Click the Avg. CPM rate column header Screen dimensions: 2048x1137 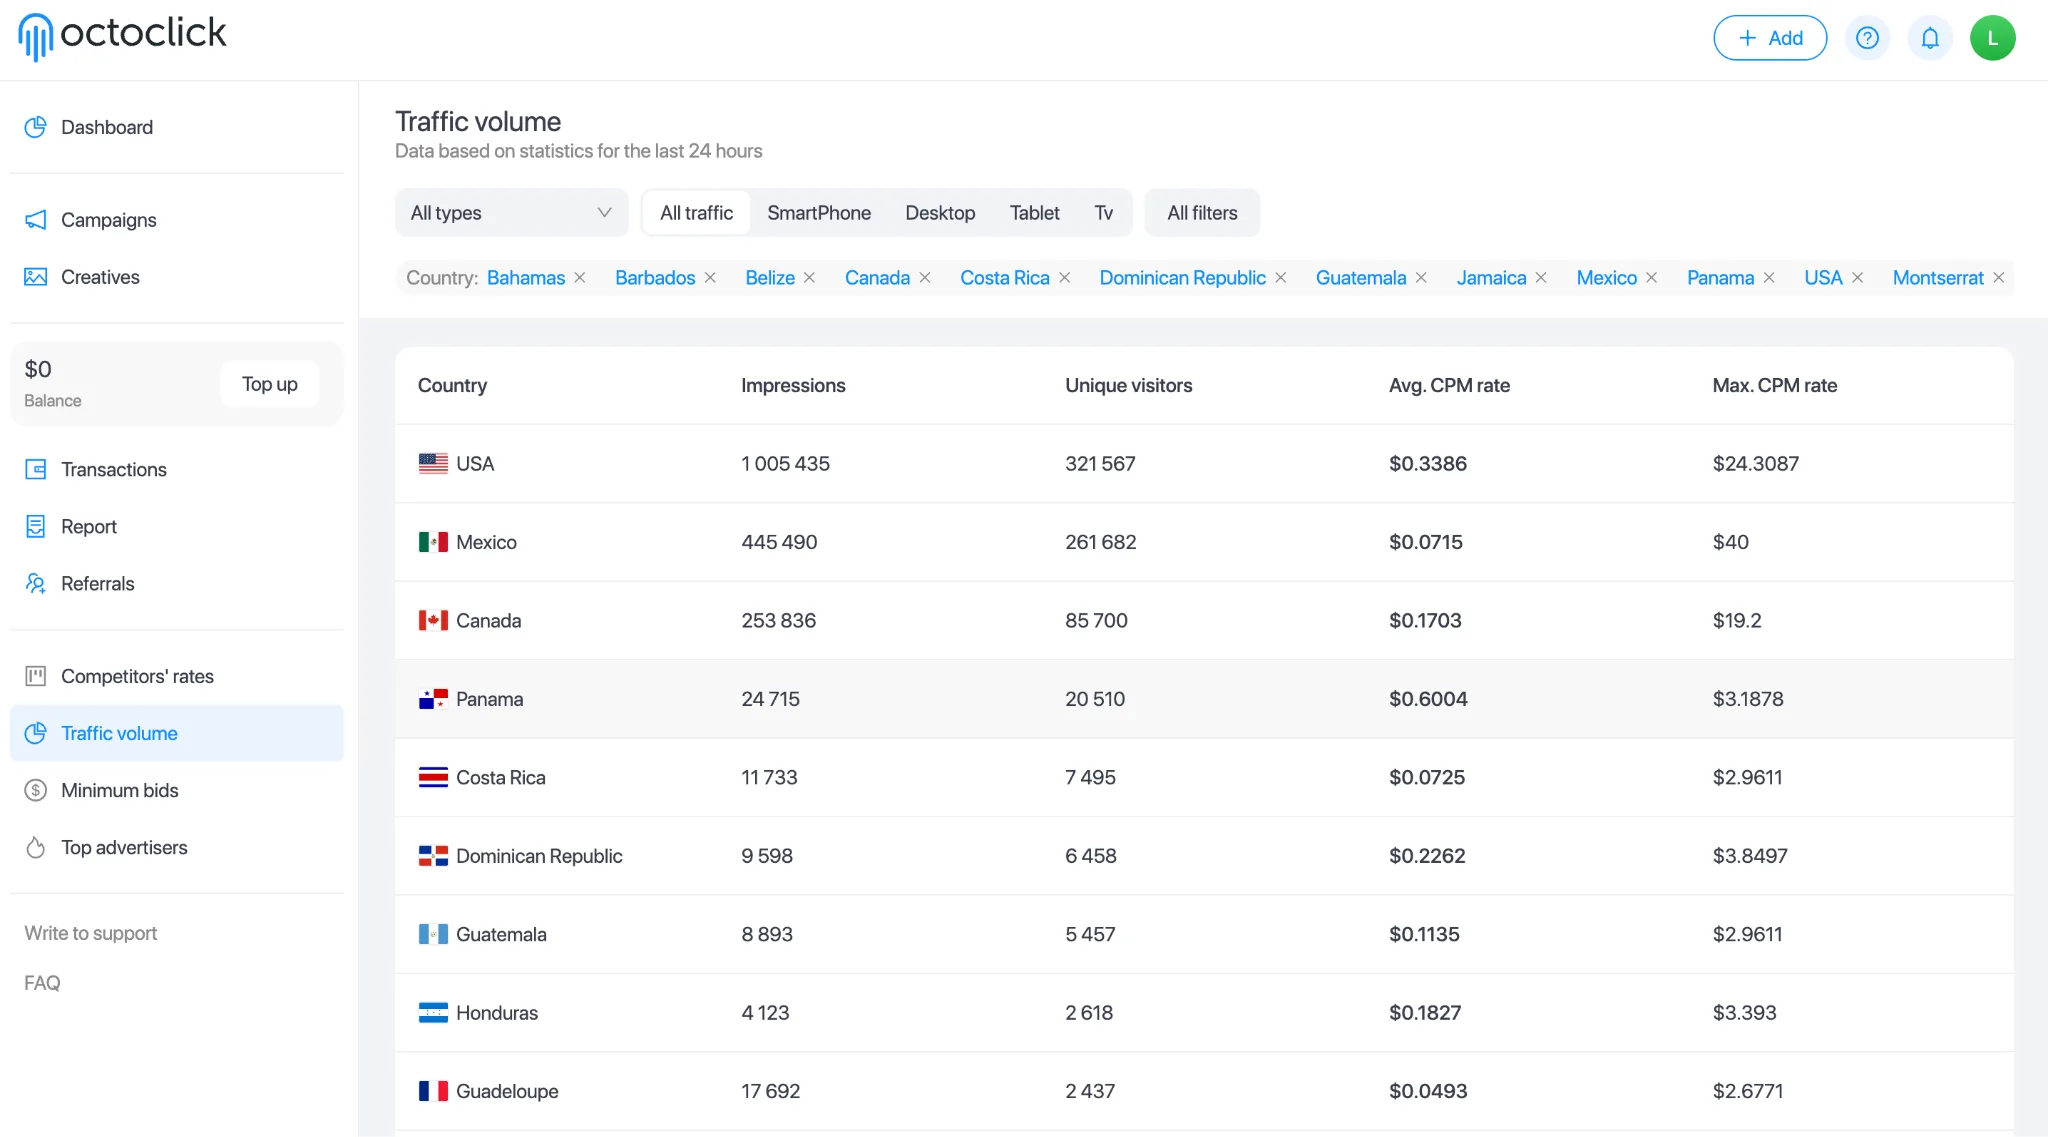tap(1449, 386)
